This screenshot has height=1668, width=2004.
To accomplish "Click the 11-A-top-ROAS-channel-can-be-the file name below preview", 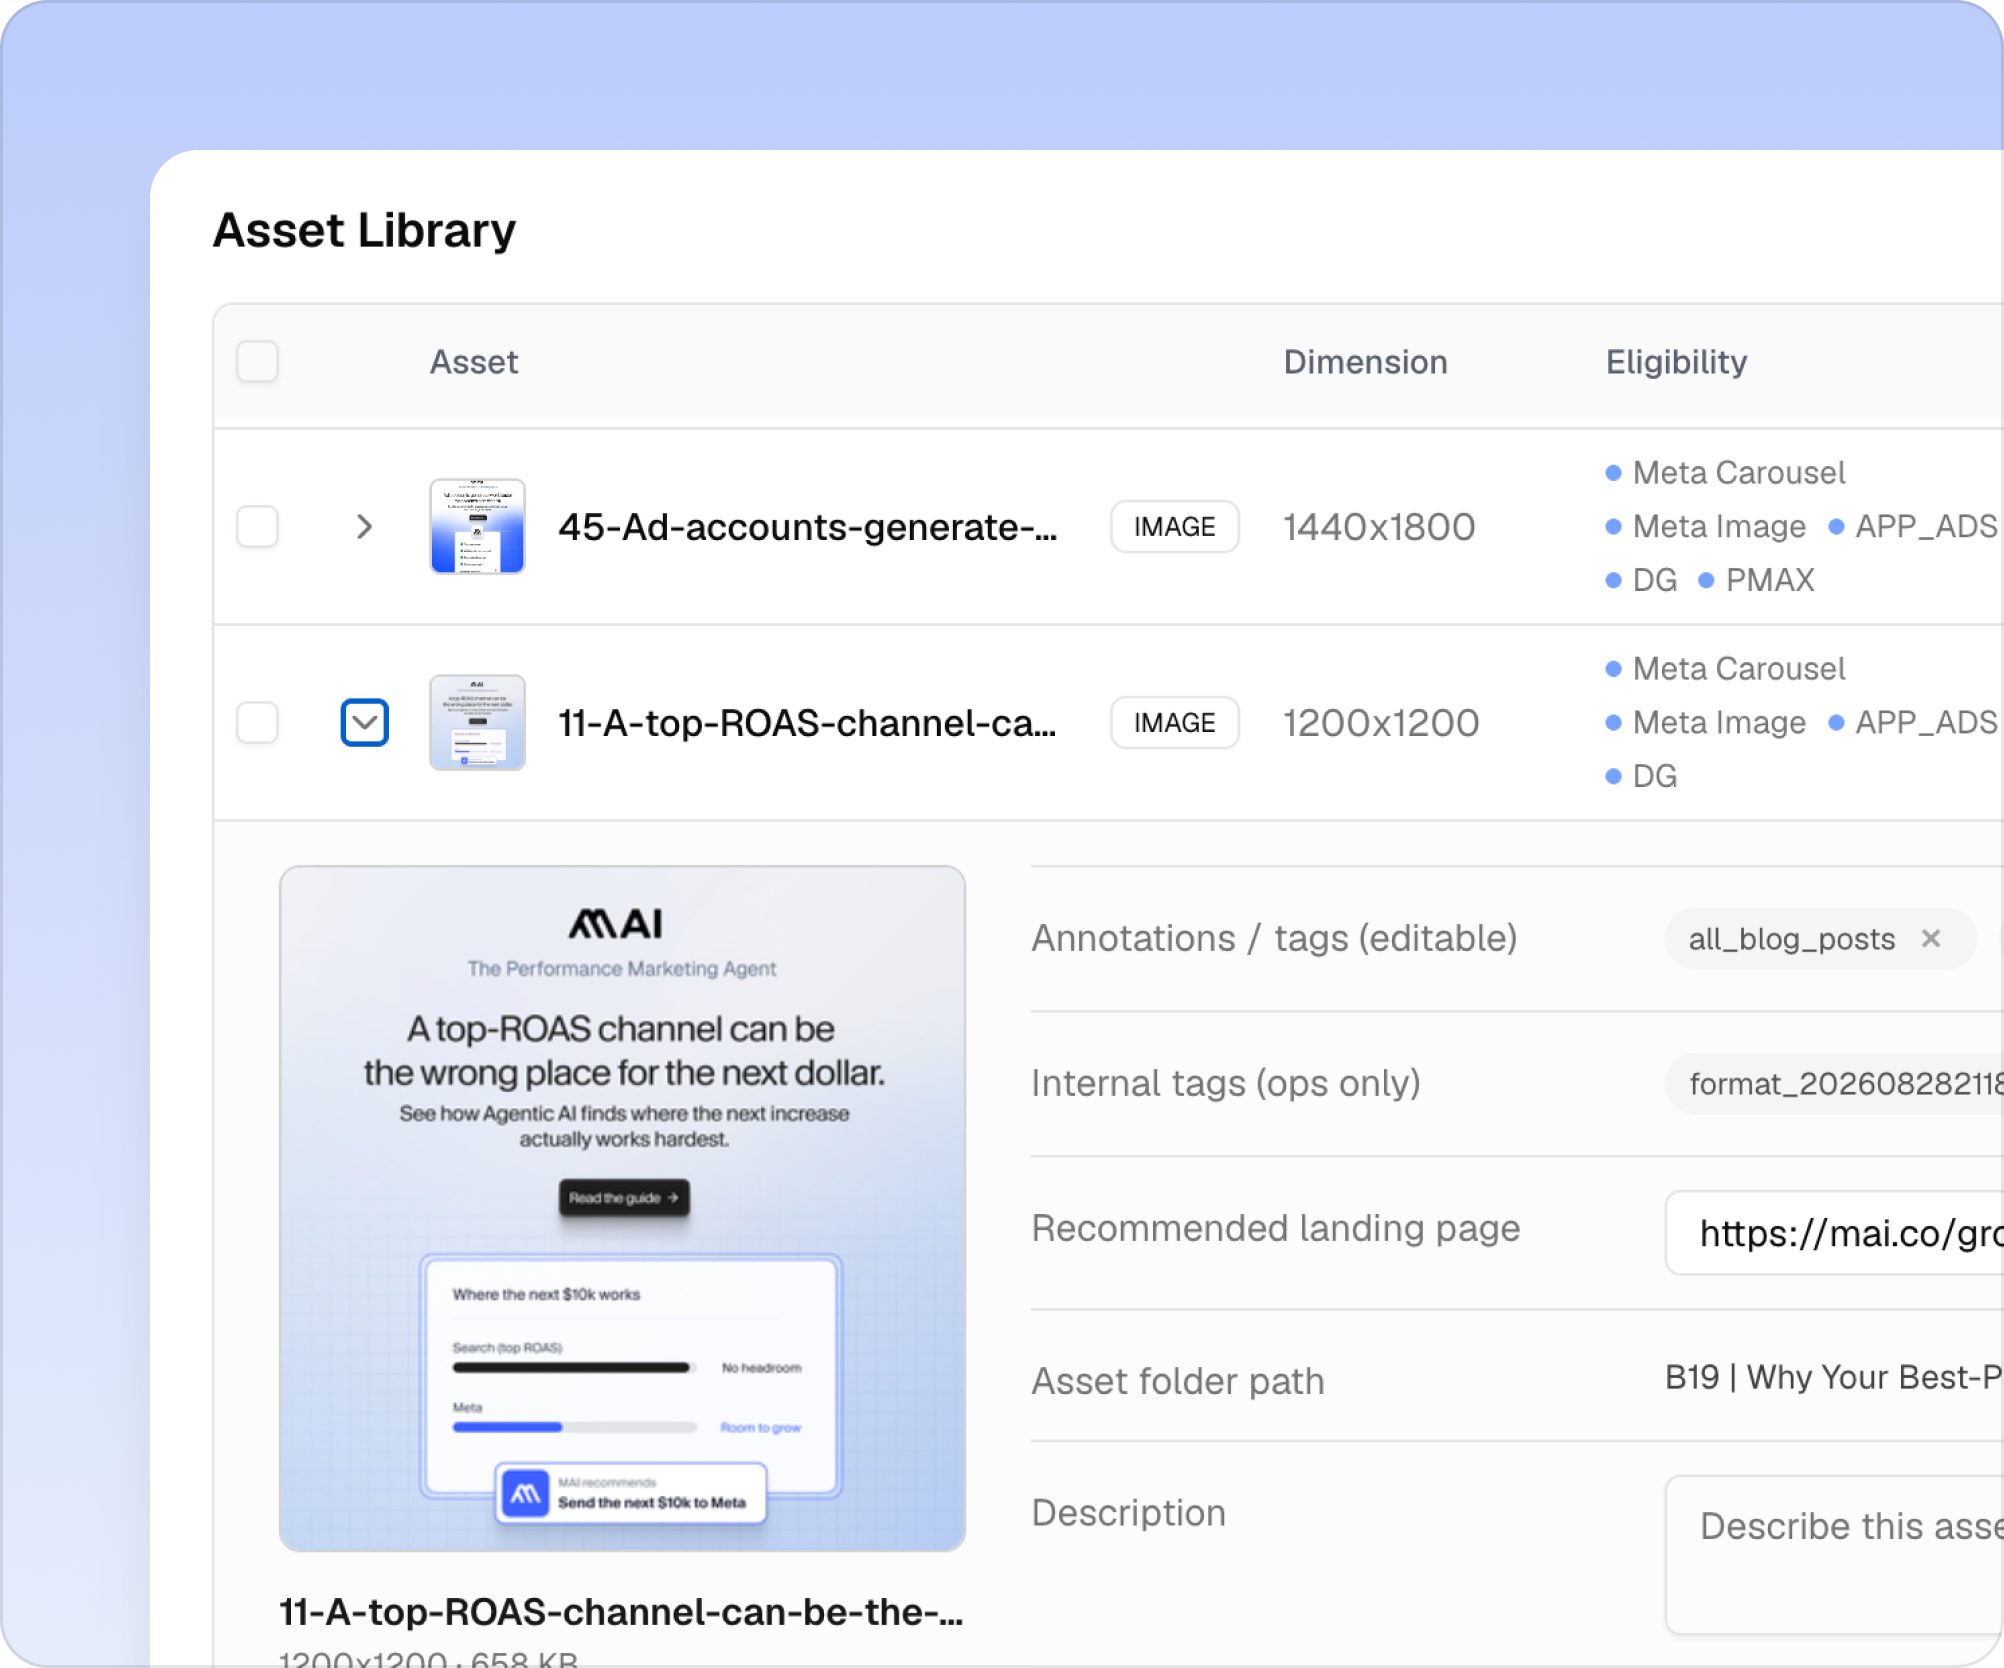I will coord(621,1611).
